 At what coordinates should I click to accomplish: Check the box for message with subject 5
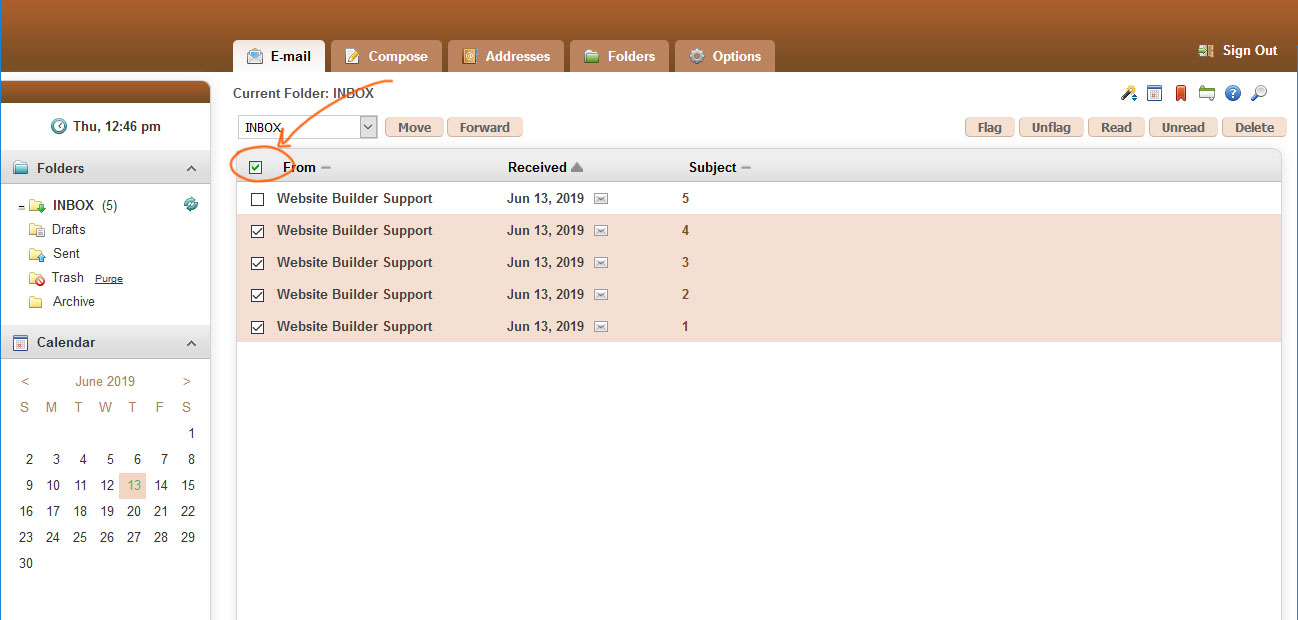tap(257, 199)
